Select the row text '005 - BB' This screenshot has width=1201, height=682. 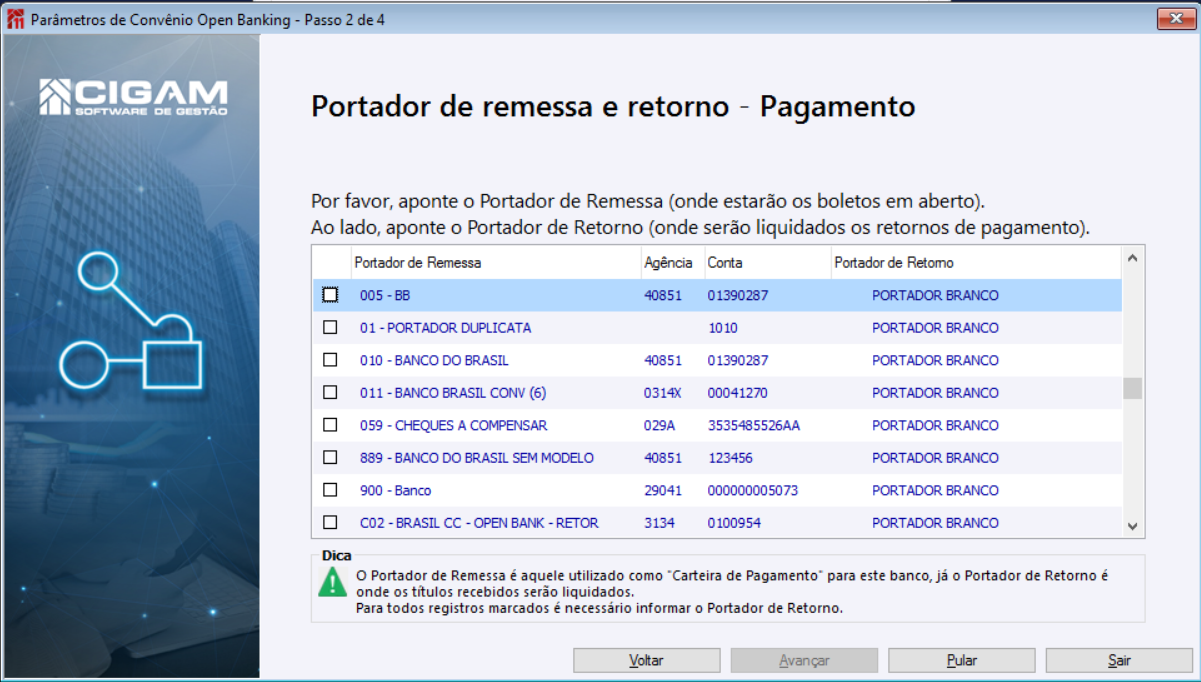(x=385, y=296)
